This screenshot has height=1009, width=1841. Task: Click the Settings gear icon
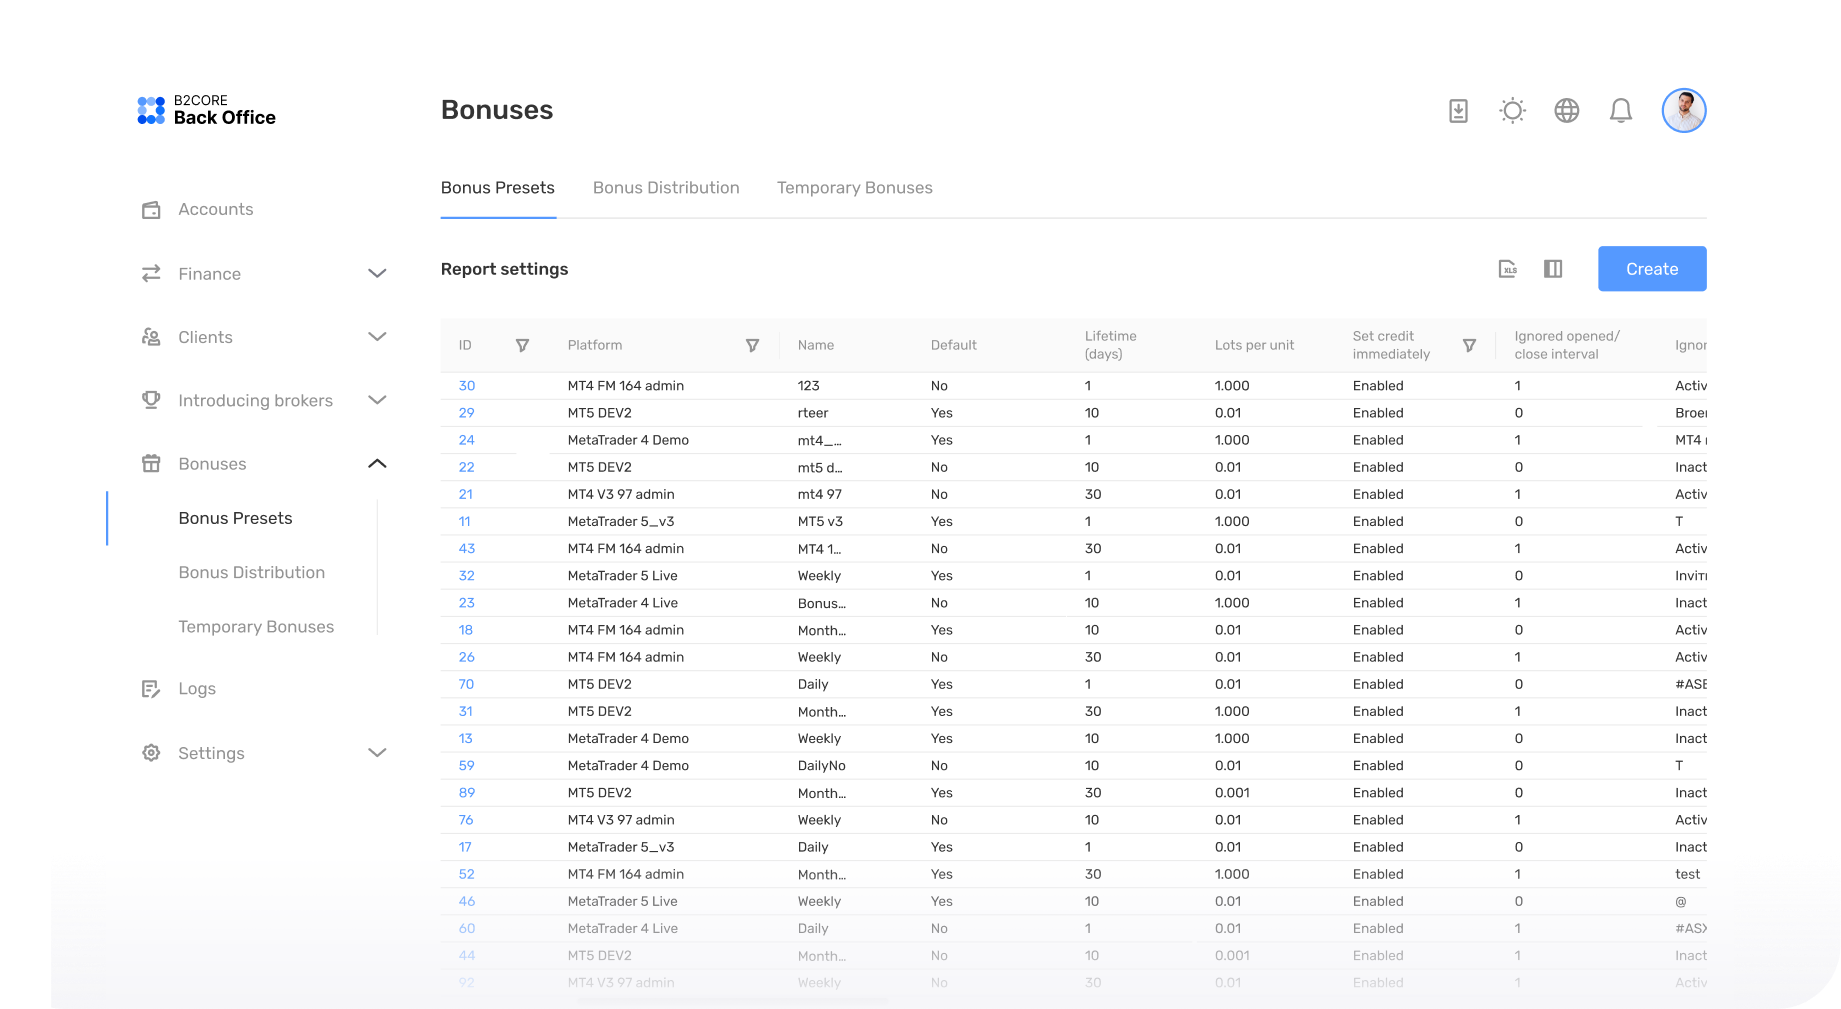pyautogui.click(x=151, y=752)
